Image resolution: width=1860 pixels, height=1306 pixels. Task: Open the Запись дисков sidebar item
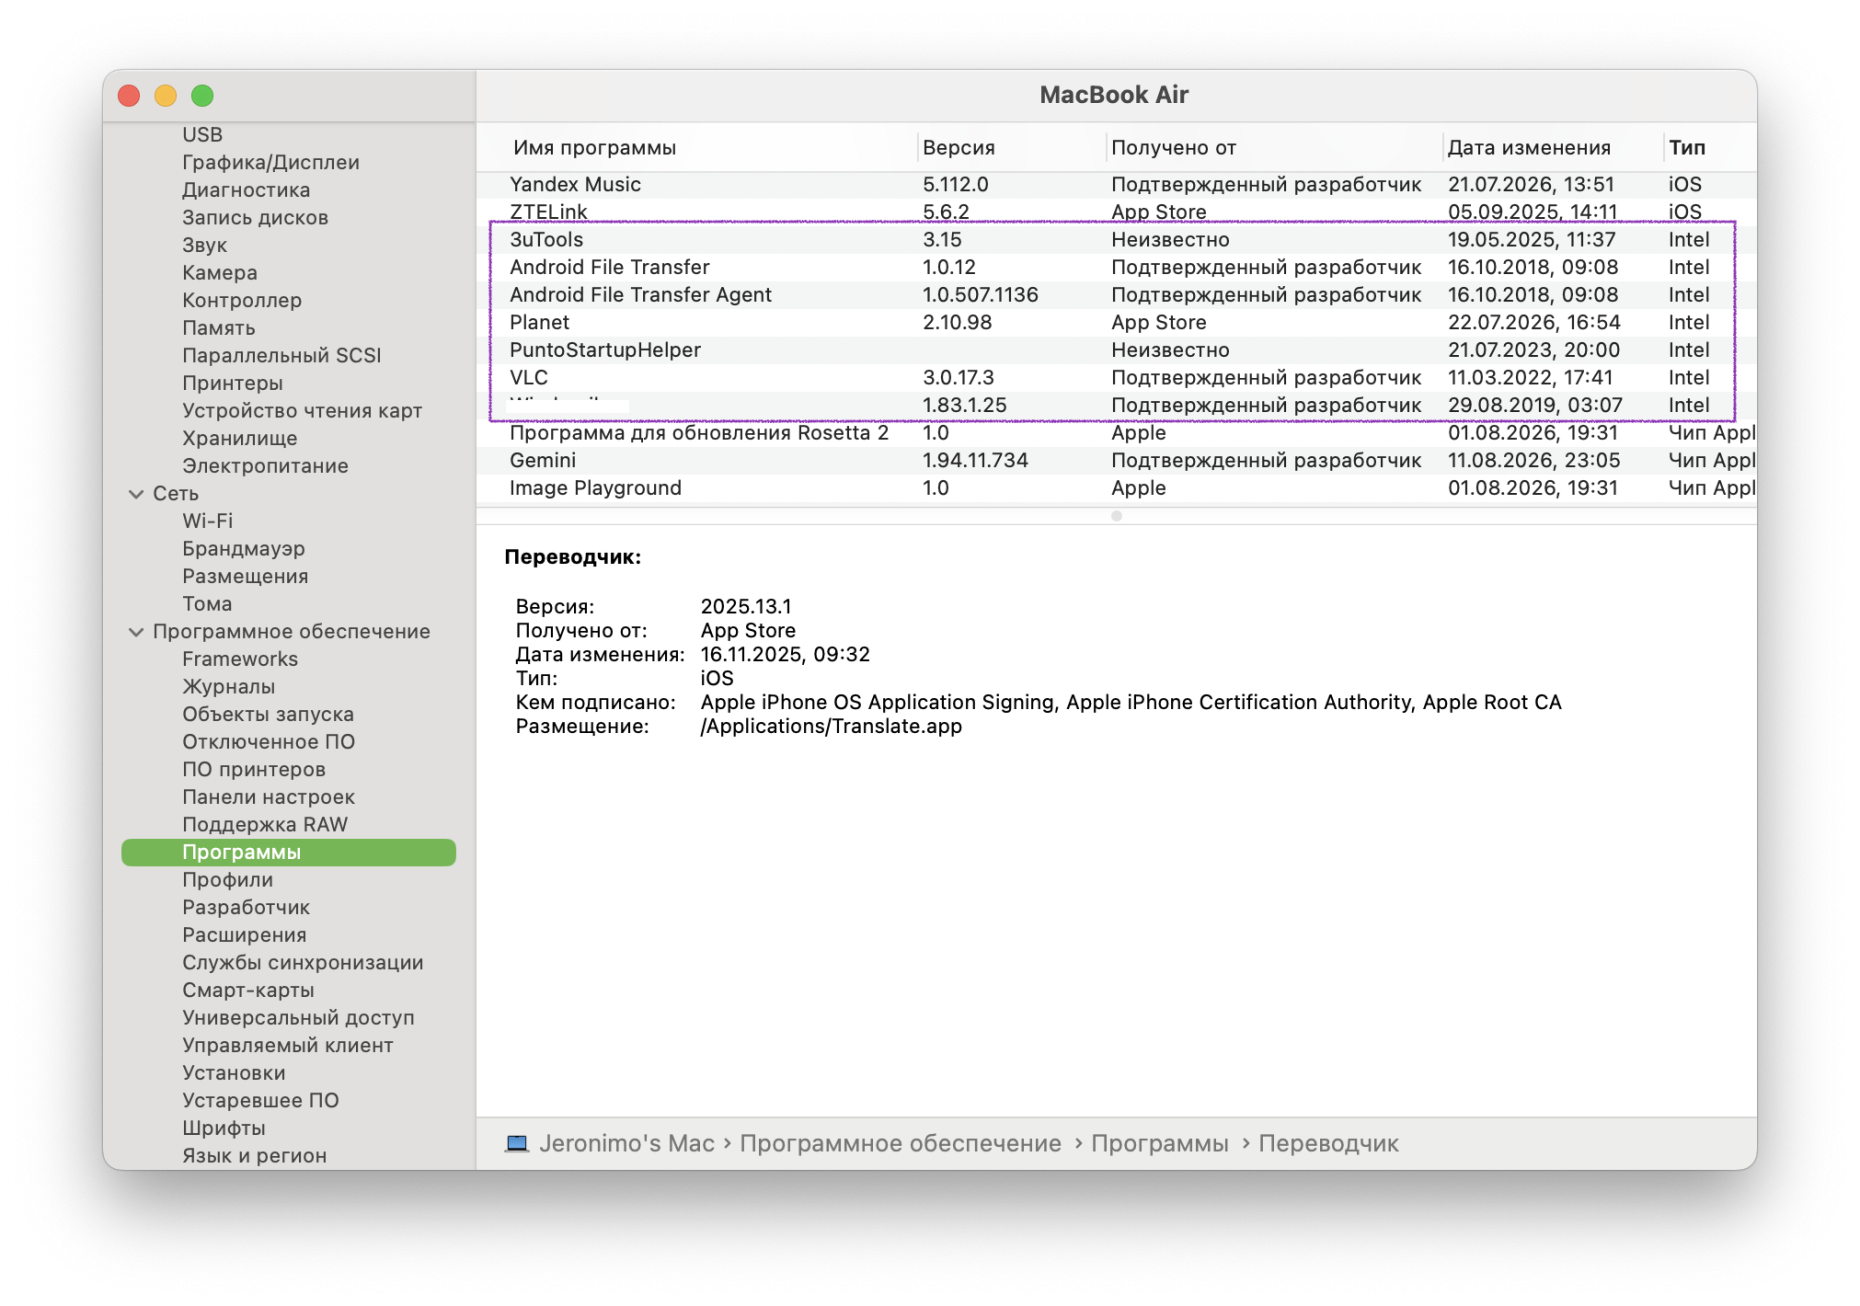point(255,218)
